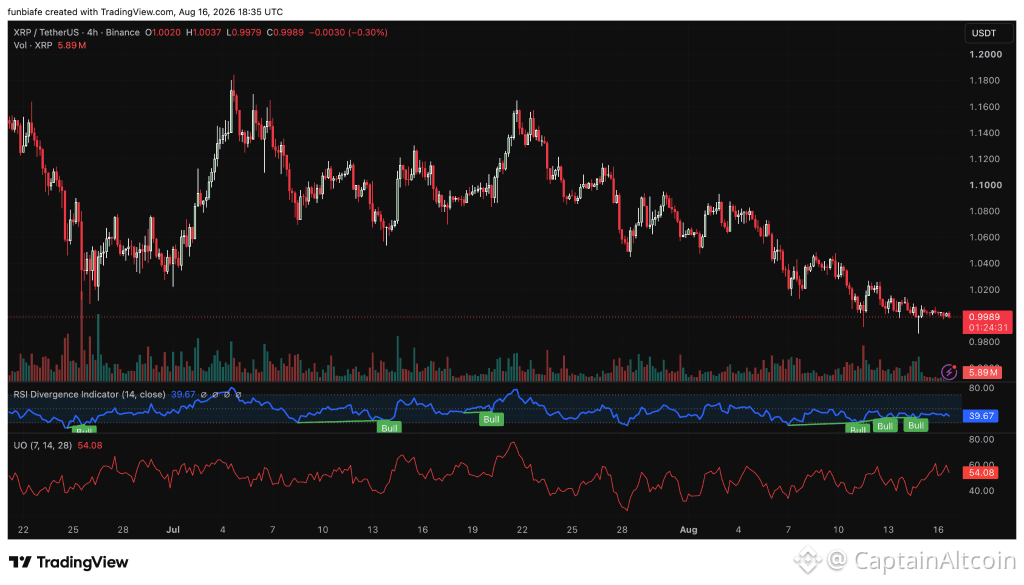Click the 1.0200 price scale label
This screenshot has height=585, width=1024.
point(985,289)
